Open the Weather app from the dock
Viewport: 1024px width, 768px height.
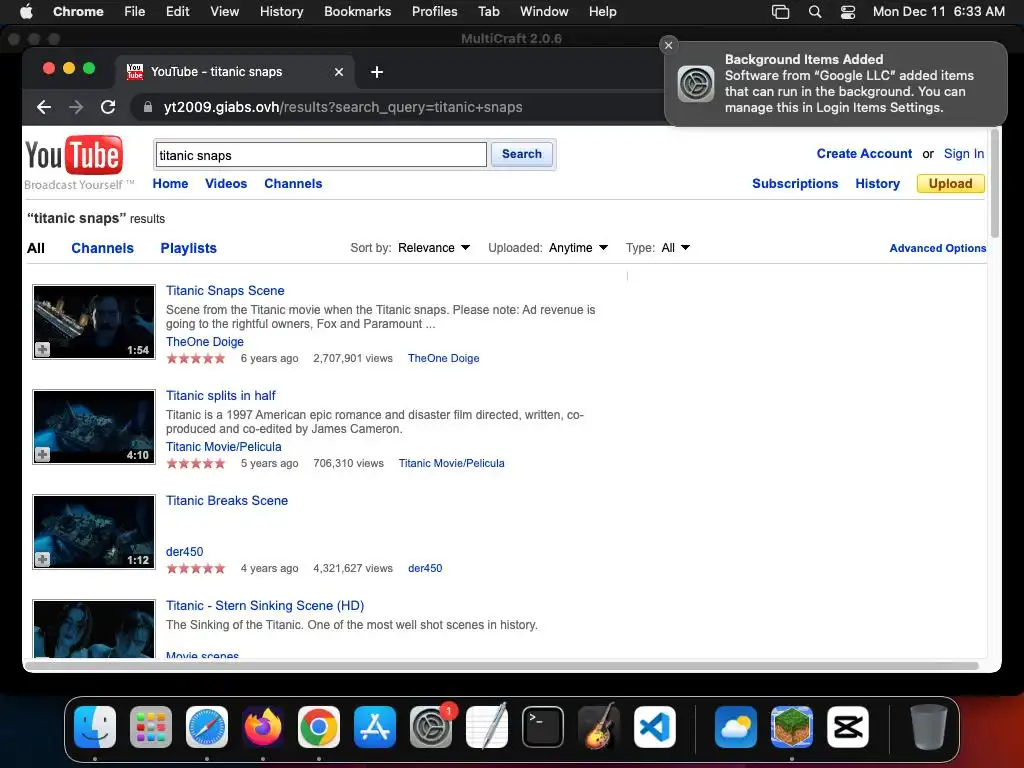(x=735, y=727)
